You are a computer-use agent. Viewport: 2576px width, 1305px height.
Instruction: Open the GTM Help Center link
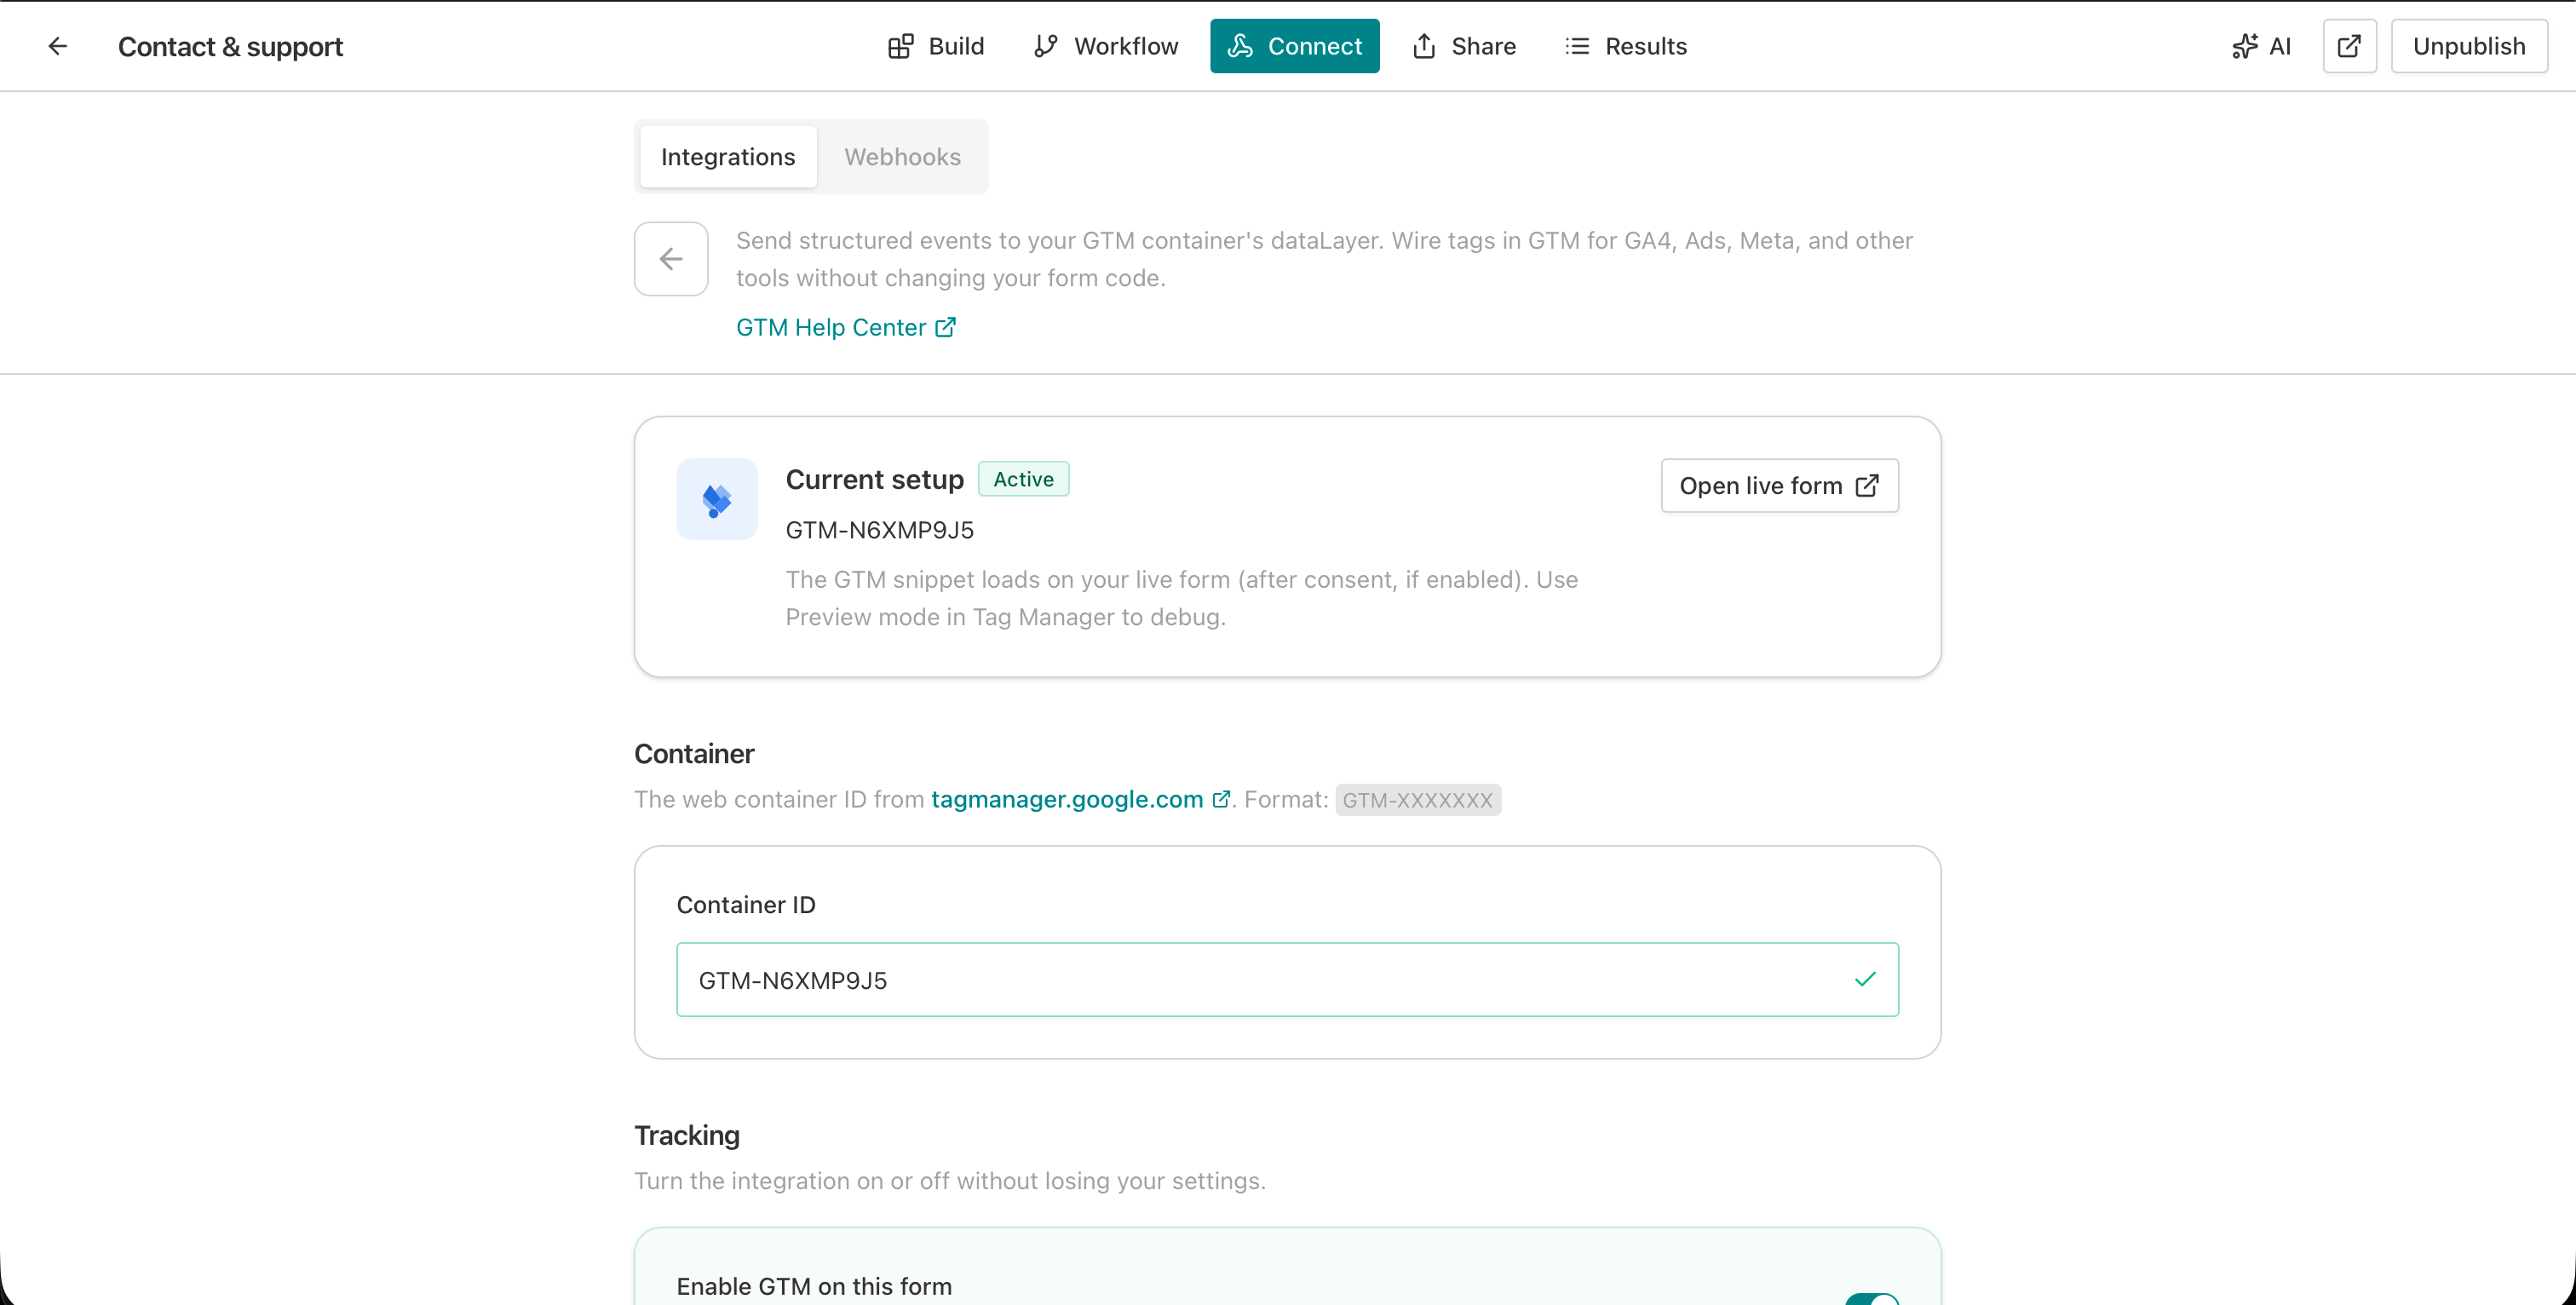pos(830,327)
